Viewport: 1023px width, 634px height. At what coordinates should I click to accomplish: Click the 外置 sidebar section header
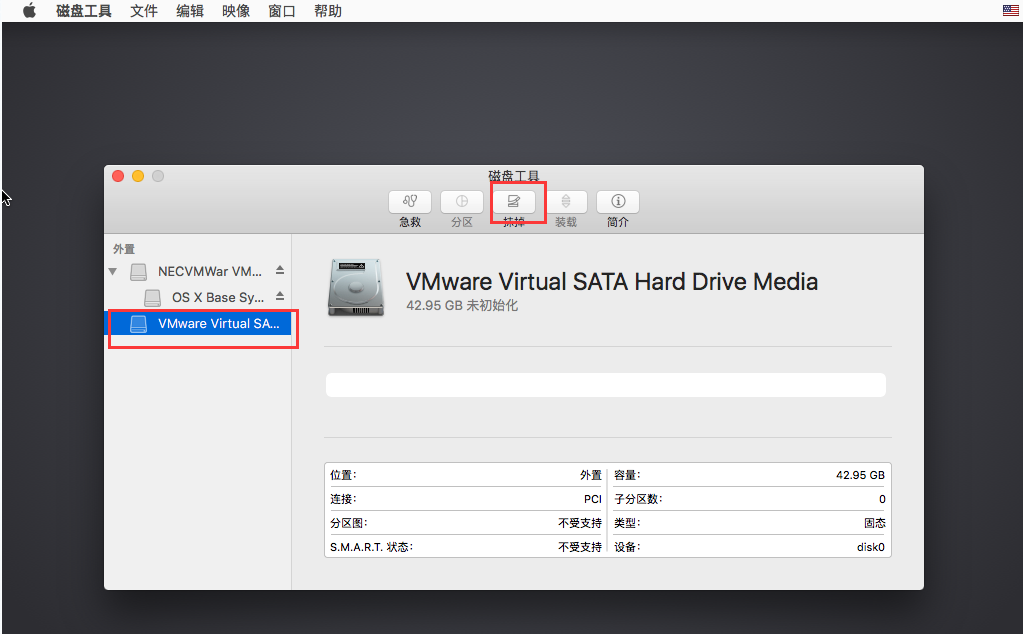(x=124, y=249)
